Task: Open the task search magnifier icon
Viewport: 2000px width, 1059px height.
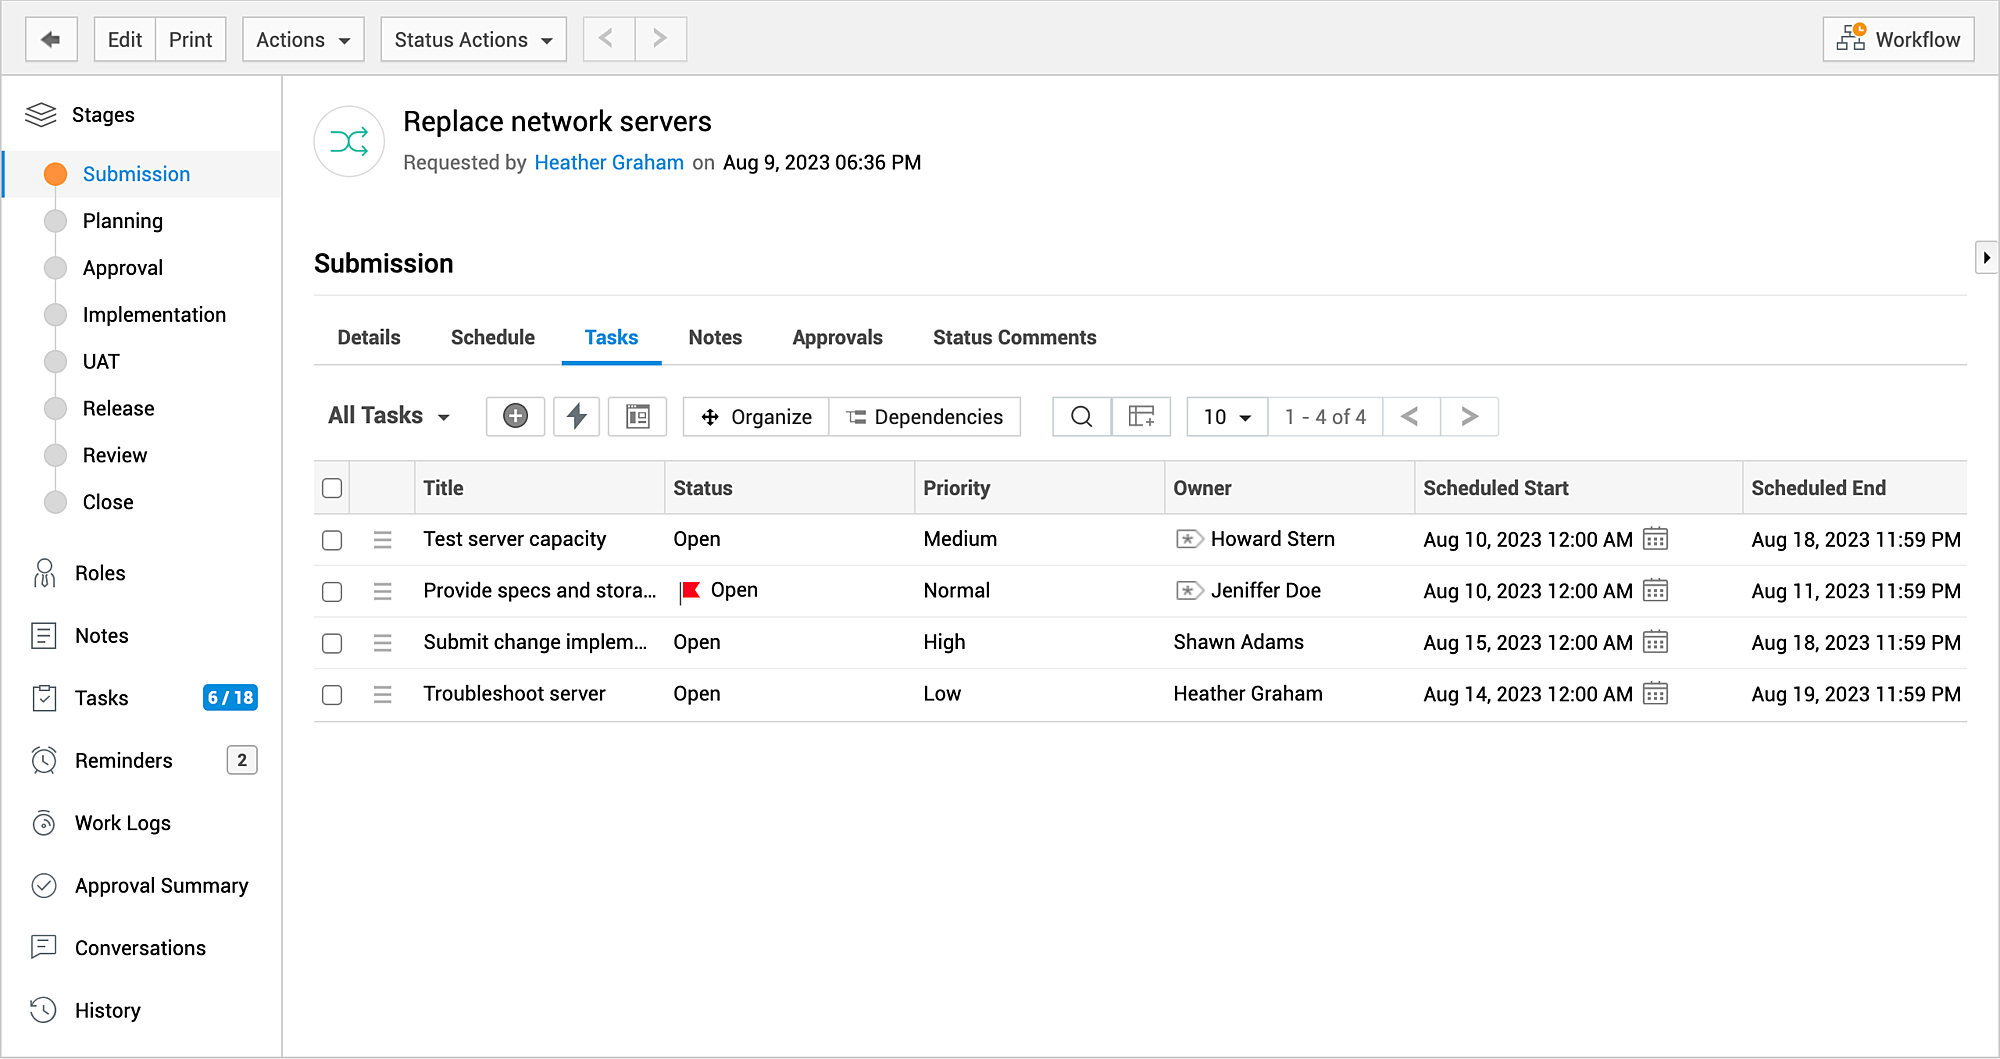Action: [x=1081, y=416]
